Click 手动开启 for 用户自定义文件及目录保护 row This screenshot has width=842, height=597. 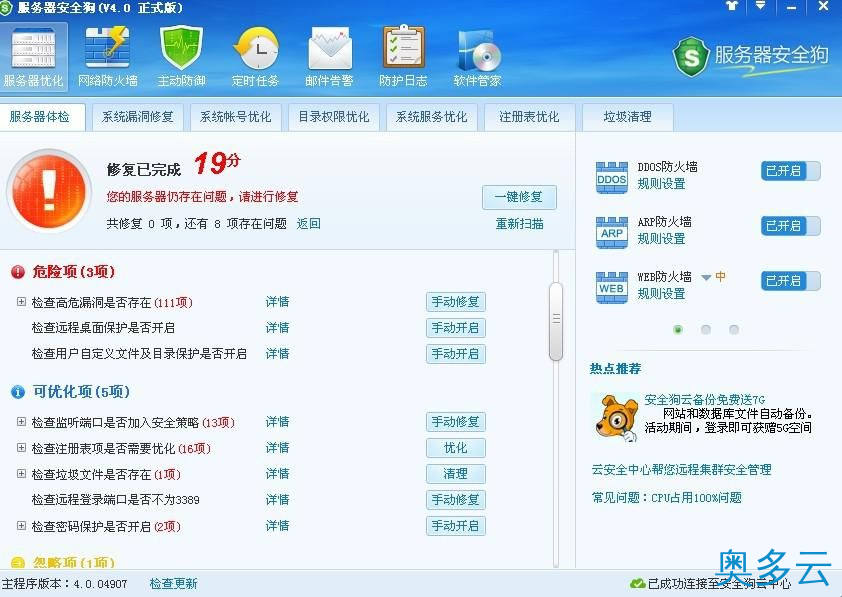coord(456,354)
